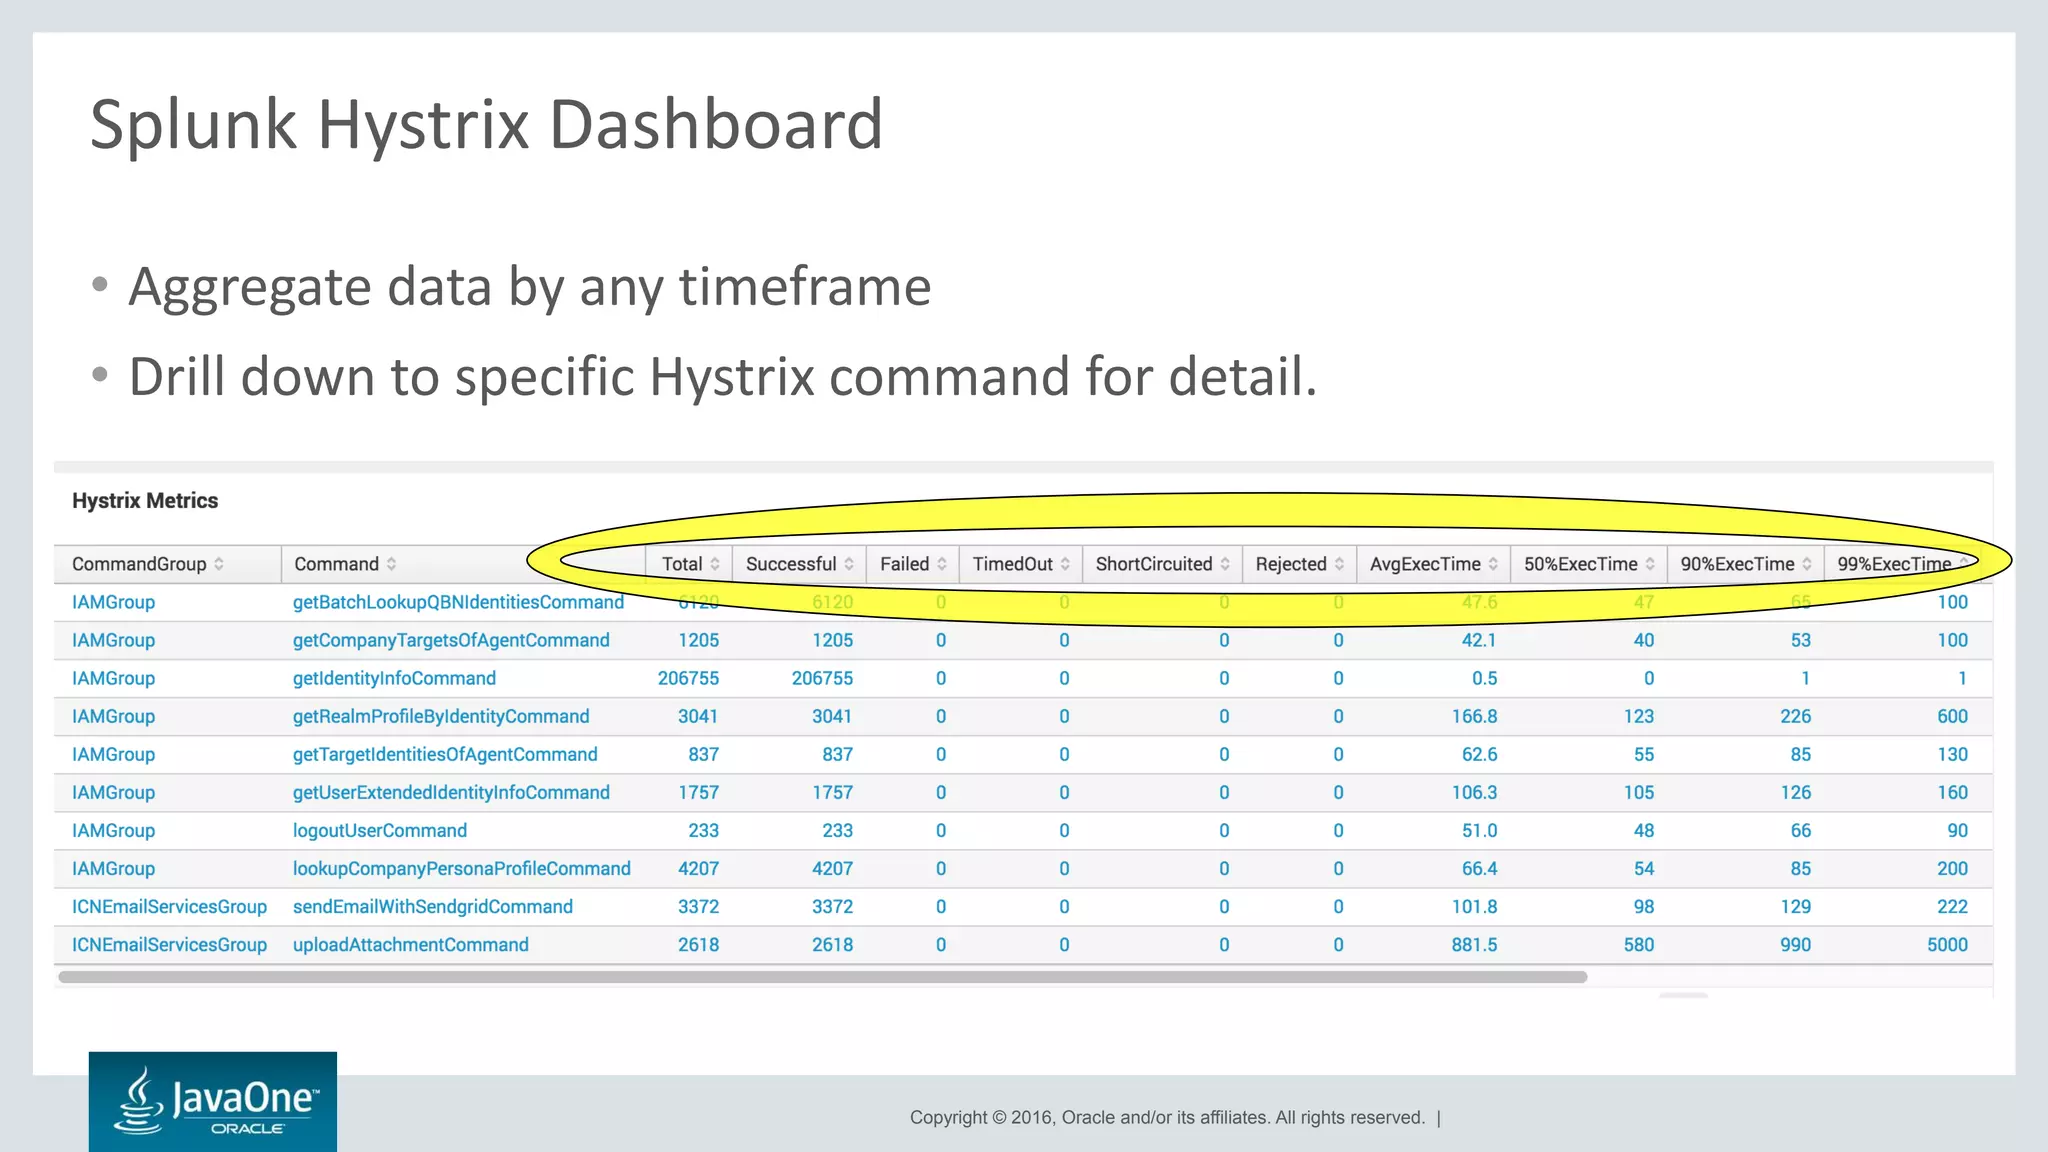Click Total value 837
This screenshot has height=1152, width=2048.
[x=703, y=754]
